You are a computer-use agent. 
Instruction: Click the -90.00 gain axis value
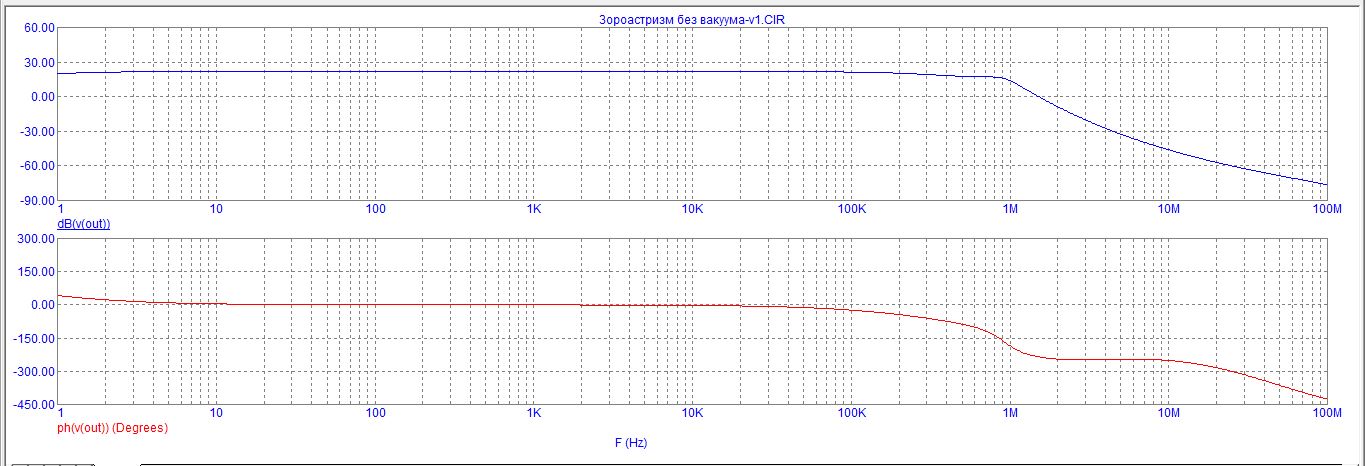pos(35,200)
